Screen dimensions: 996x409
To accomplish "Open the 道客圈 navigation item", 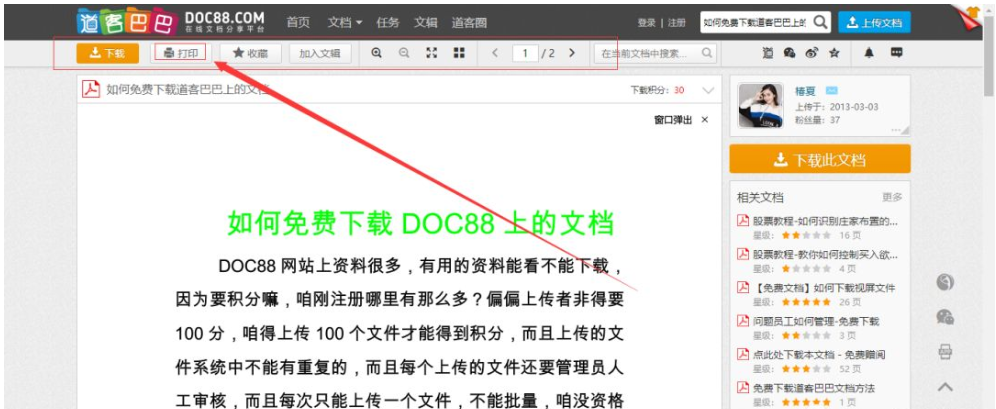I will tap(469, 22).
